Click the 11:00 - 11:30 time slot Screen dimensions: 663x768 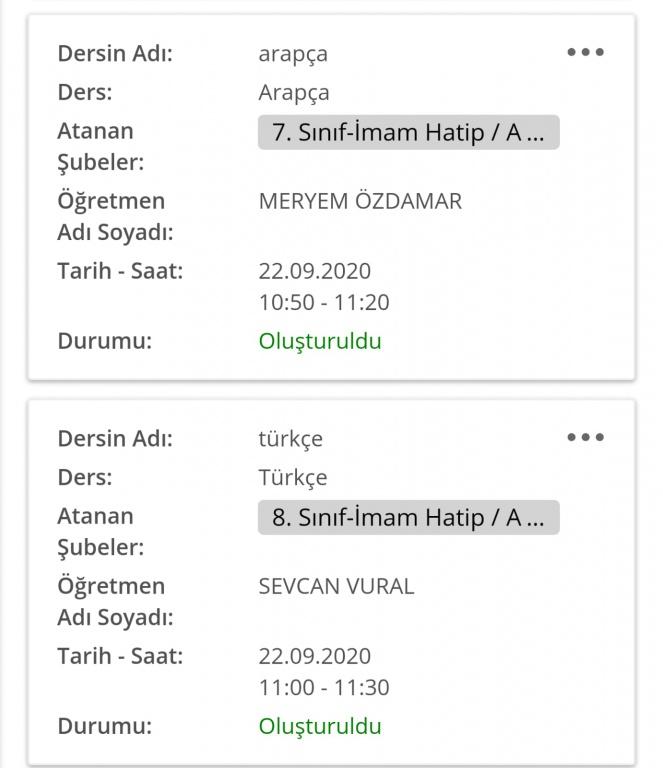click(x=324, y=687)
